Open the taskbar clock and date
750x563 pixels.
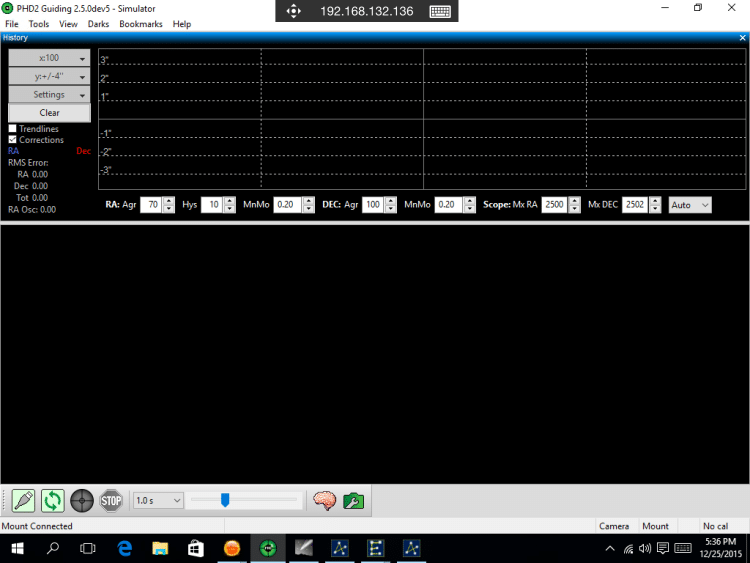coord(720,548)
